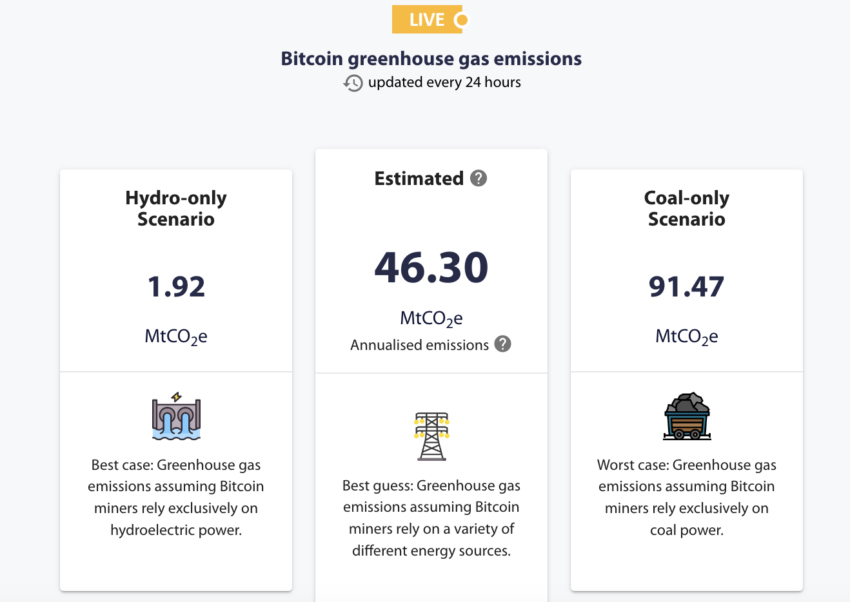This screenshot has height=602, width=850.
Task: Click the updated every 24 hours text
Action: point(444,82)
